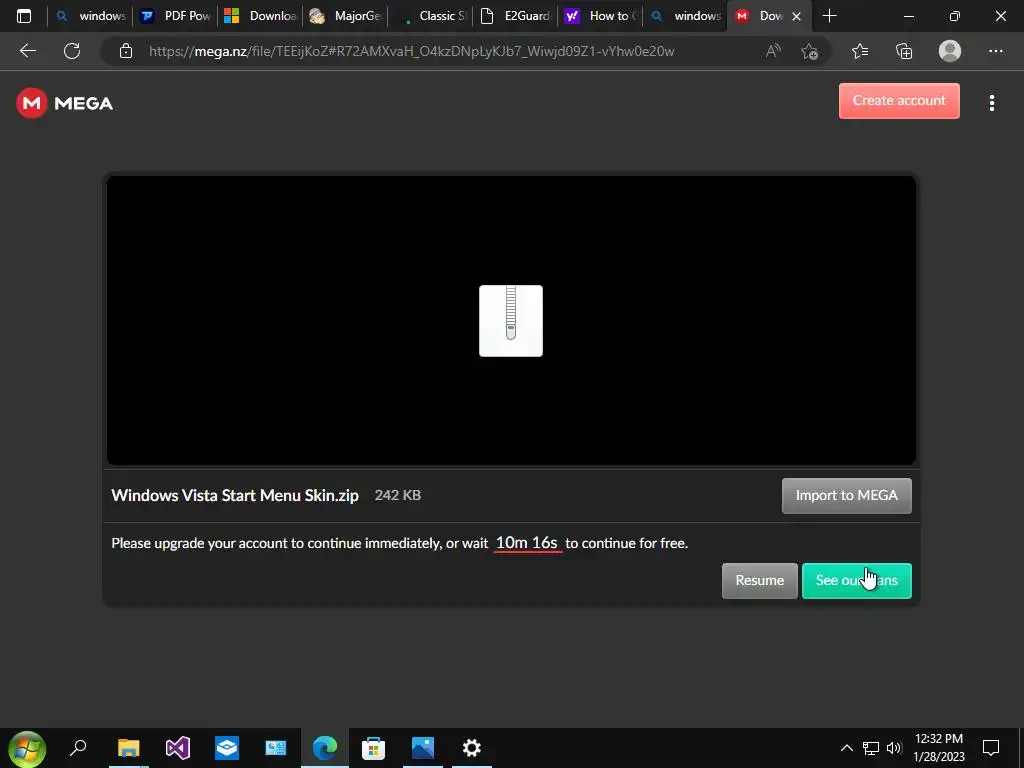Viewport: 1024px width, 768px height.
Task: Refresh the page
Action: tap(72, 51)
